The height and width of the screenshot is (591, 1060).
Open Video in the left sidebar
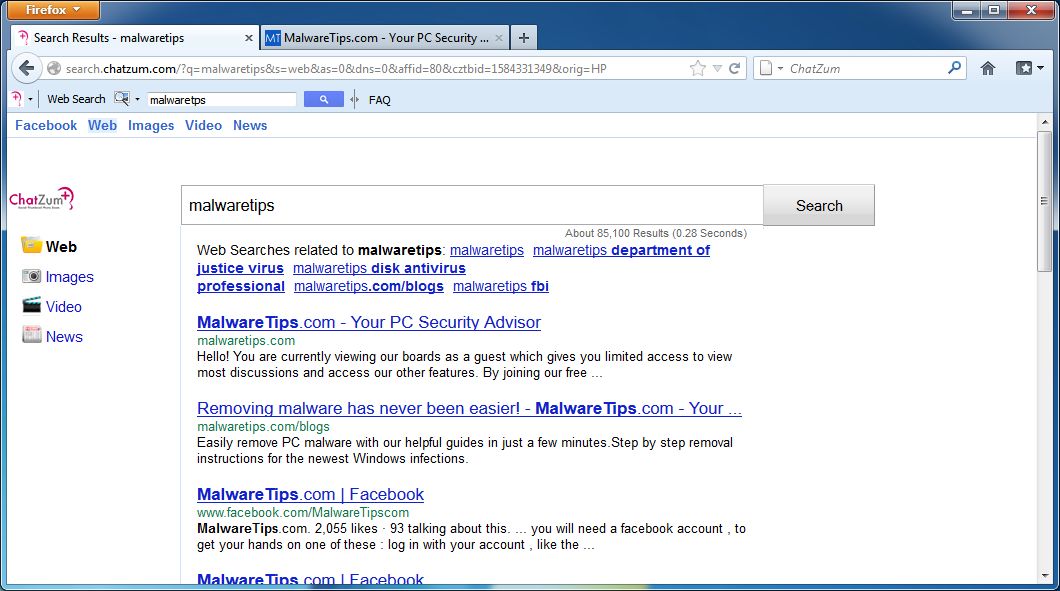point(64,306)
